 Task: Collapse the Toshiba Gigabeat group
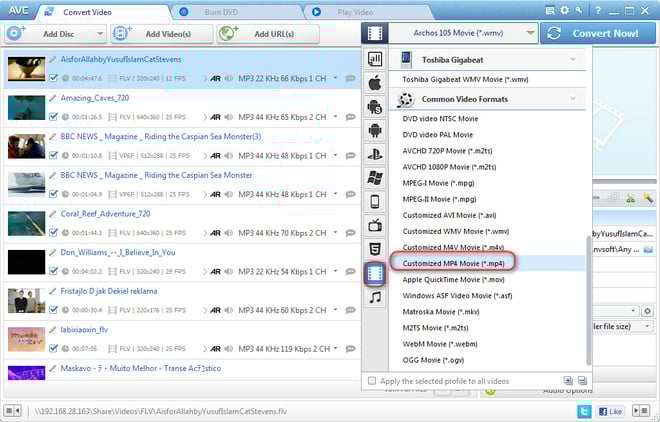pyautogui.click(x=572, y=59)
